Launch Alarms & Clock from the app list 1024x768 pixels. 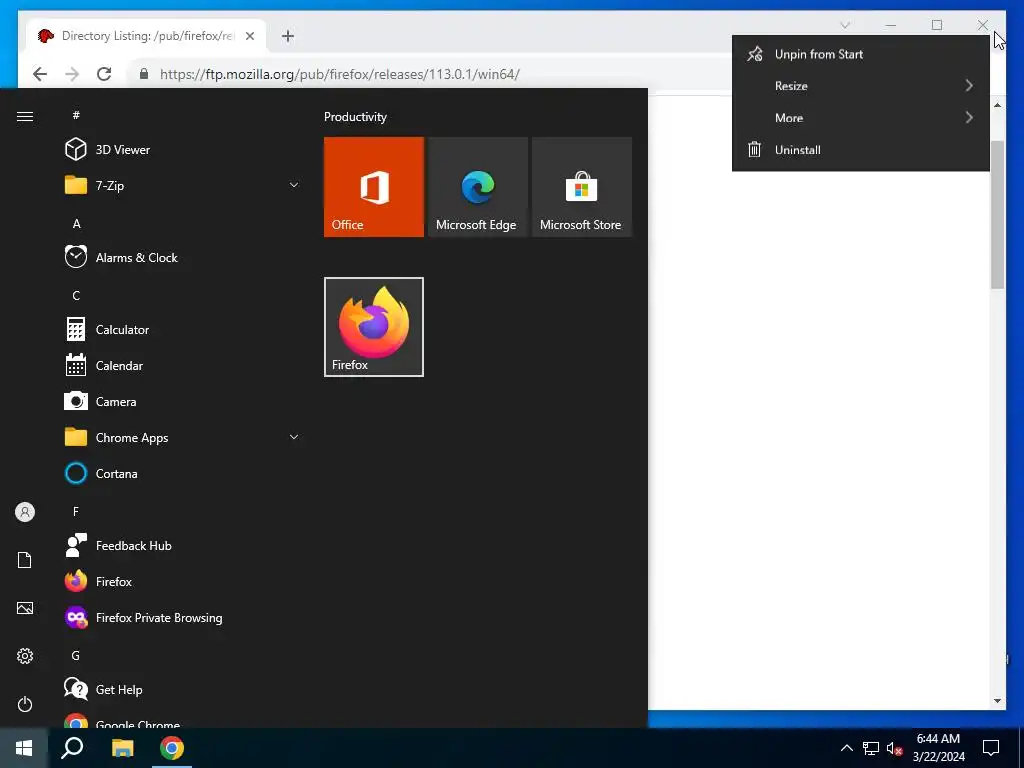pos(183,257)
